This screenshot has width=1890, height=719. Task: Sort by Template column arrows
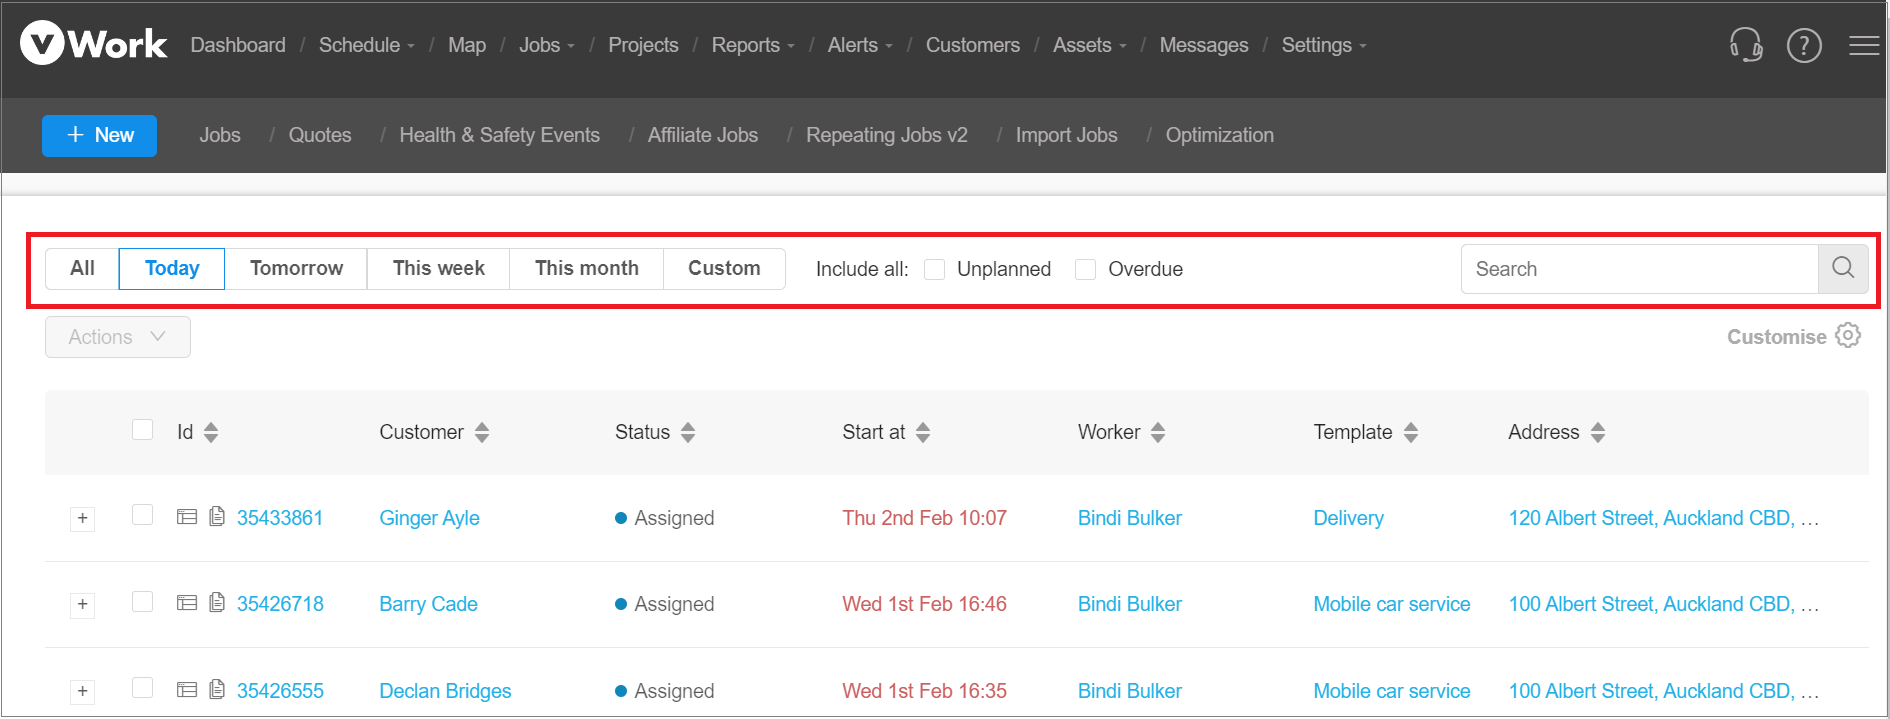[1411, 432]
